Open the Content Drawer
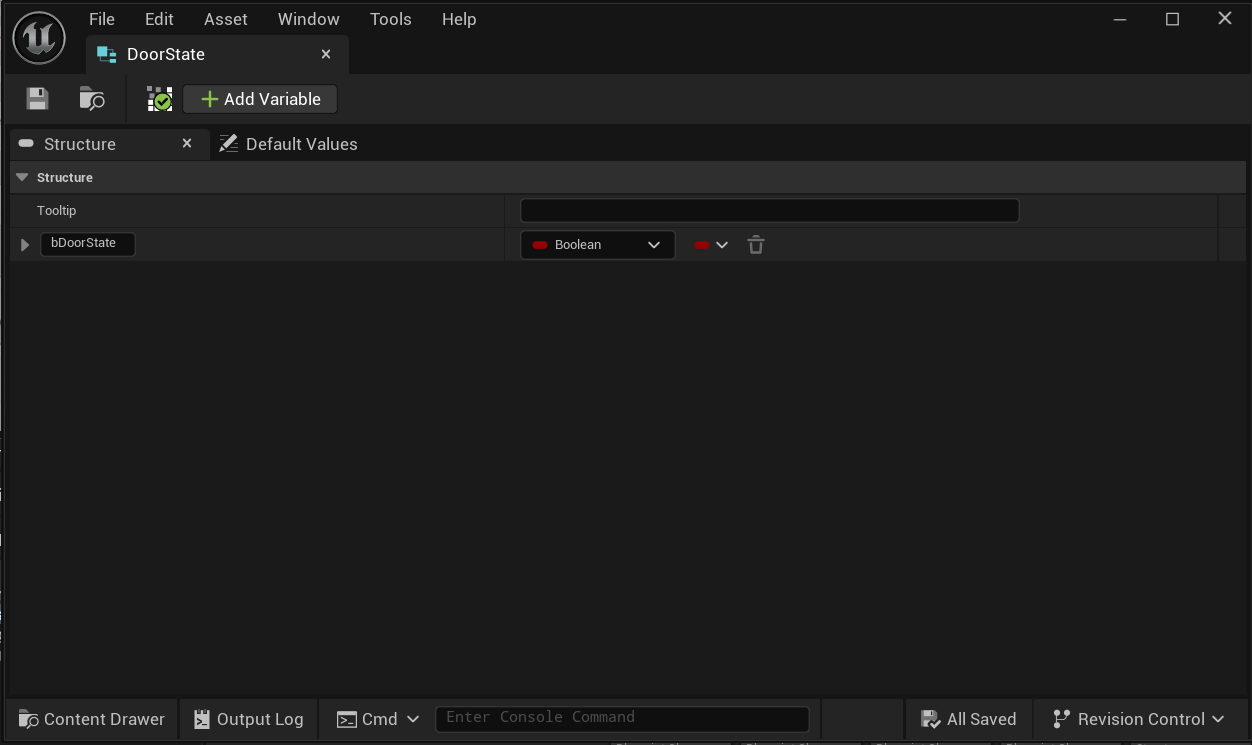 tap(92, 719)
